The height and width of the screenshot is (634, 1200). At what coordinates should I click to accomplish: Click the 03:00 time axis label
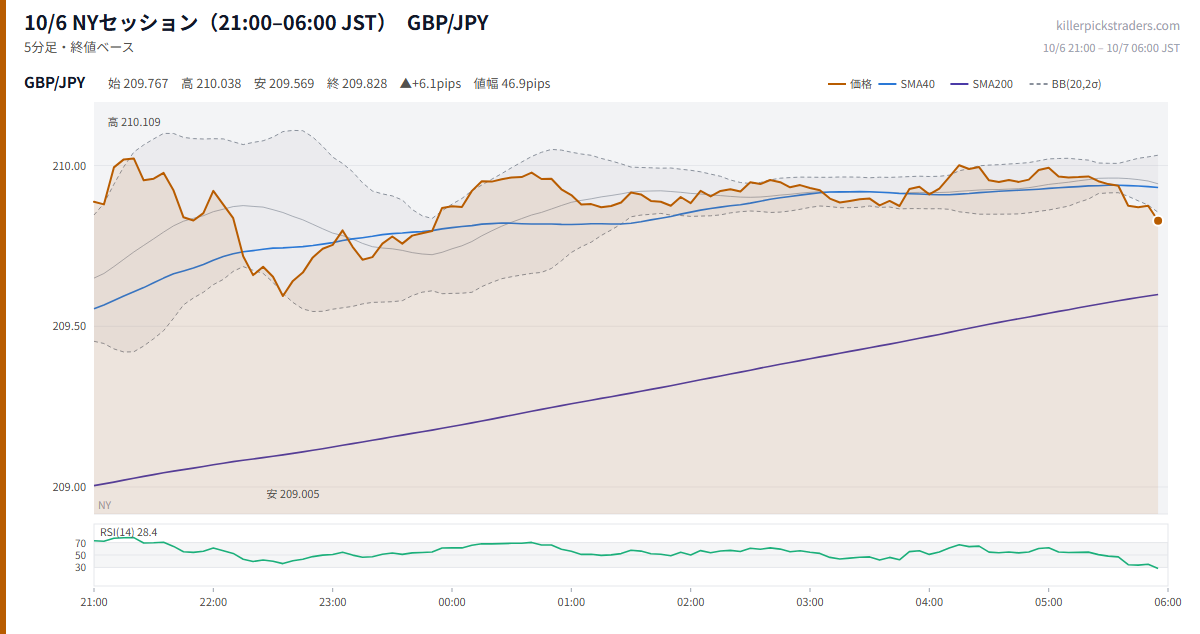tap(810, 602)
